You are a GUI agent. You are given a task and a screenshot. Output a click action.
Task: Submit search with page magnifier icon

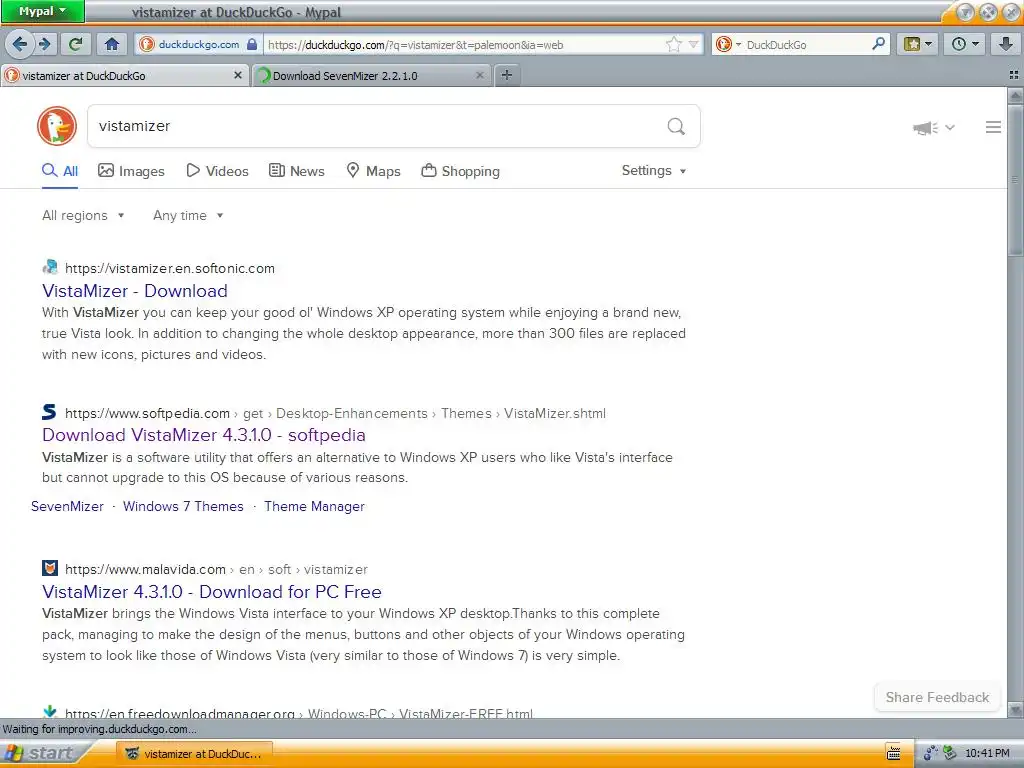(676, 126)
